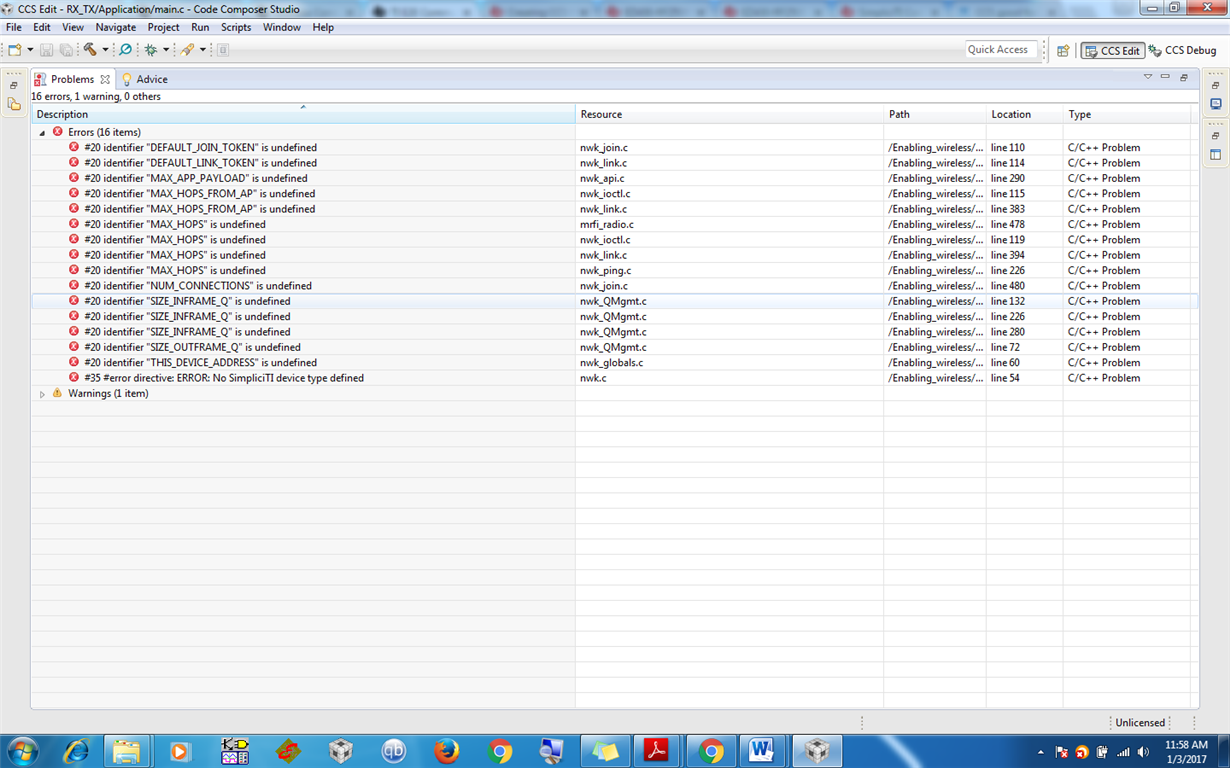Switch to CCS Debug perspective
The image size is (1230, 768).
pyautogui.click(x=1183, y=51)
